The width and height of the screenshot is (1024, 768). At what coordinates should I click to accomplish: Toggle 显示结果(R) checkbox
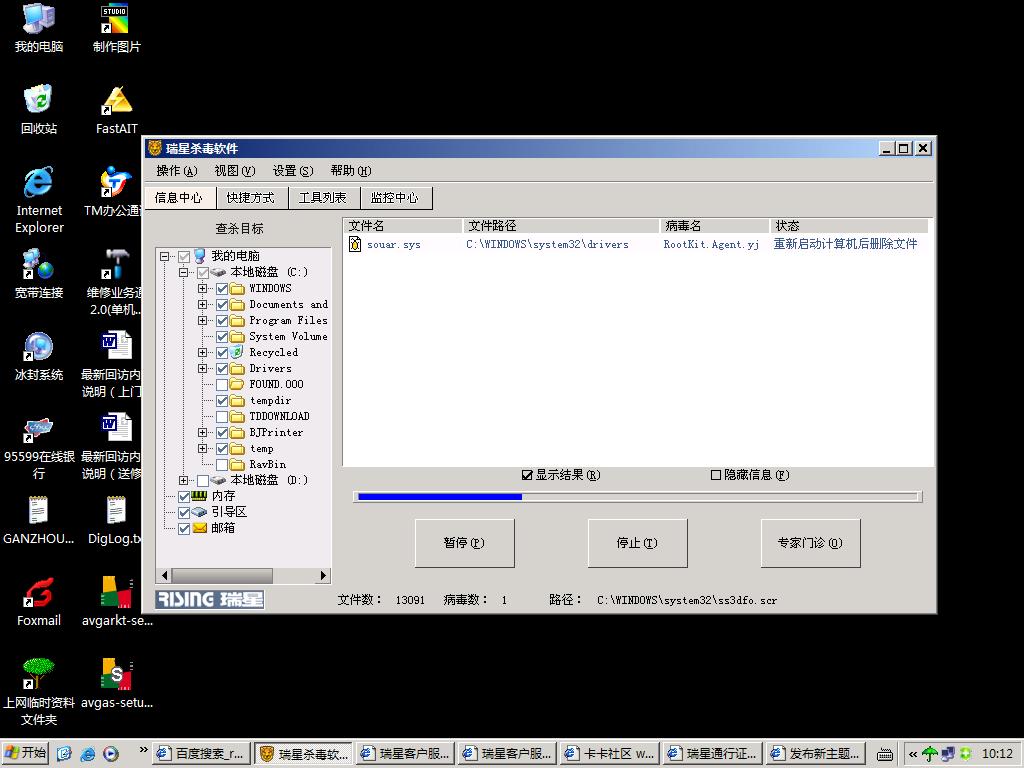coord(527,475)
